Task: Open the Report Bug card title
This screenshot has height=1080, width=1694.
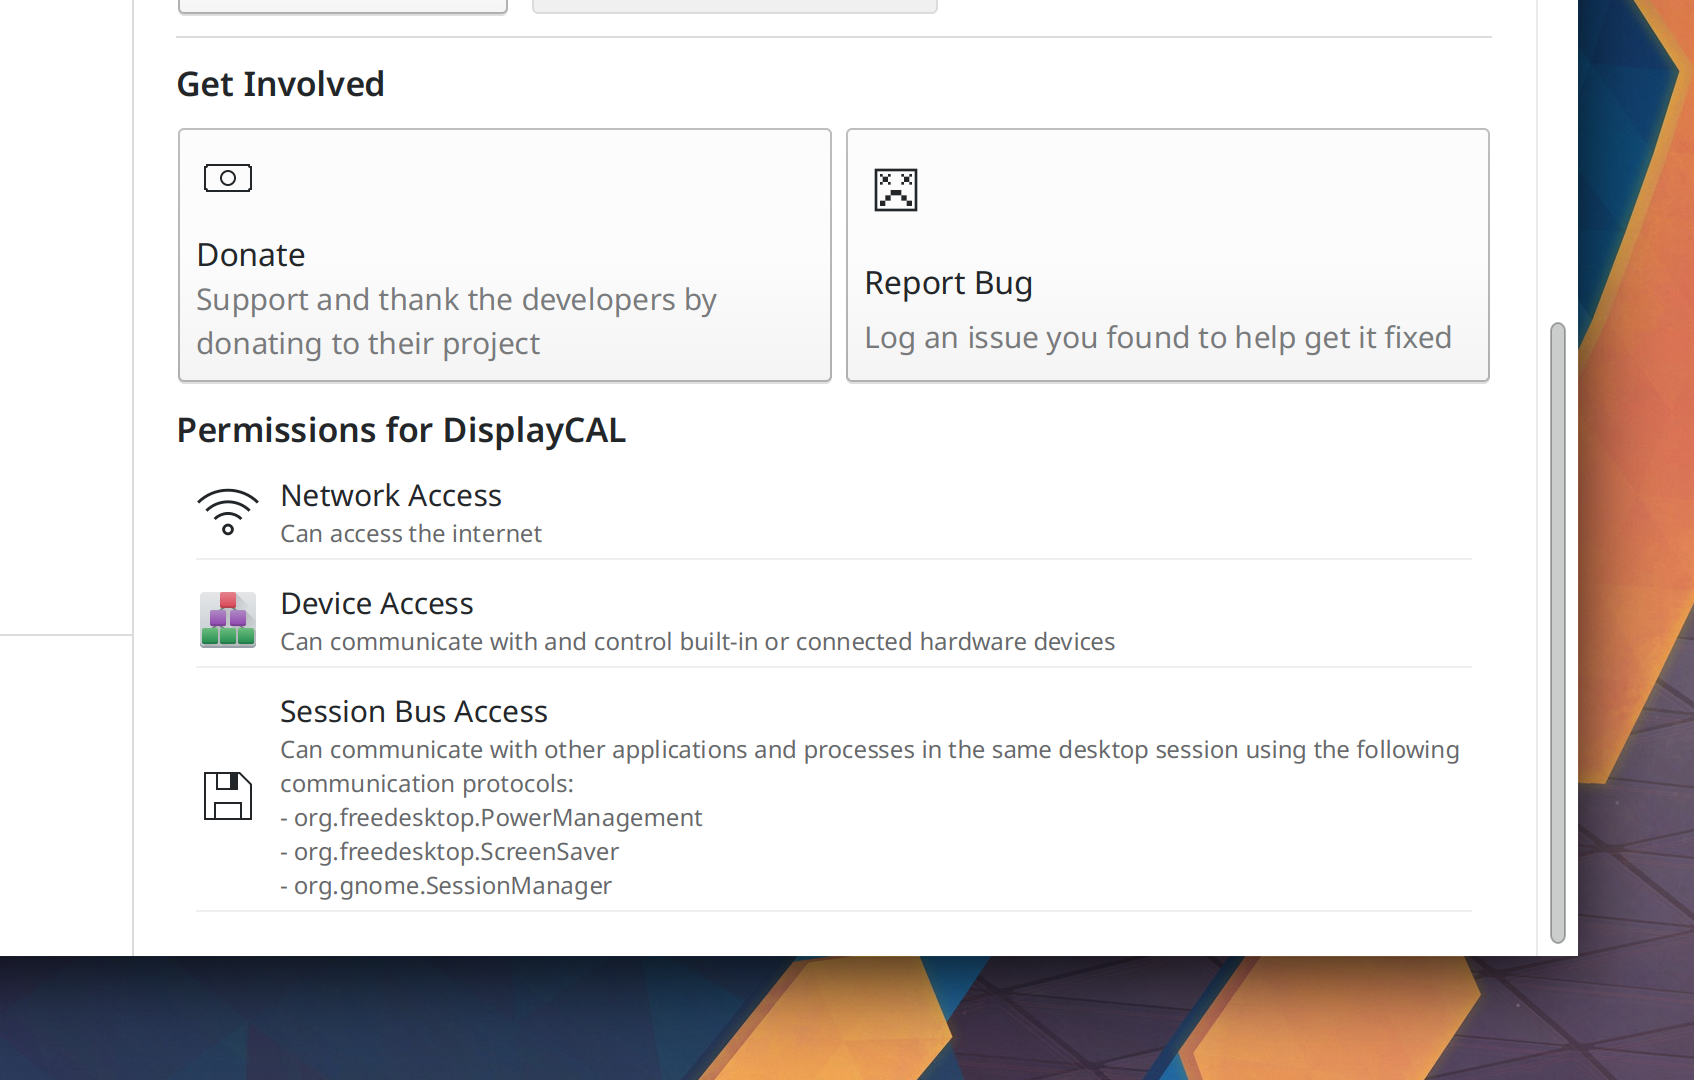Action: coord(948,283)
